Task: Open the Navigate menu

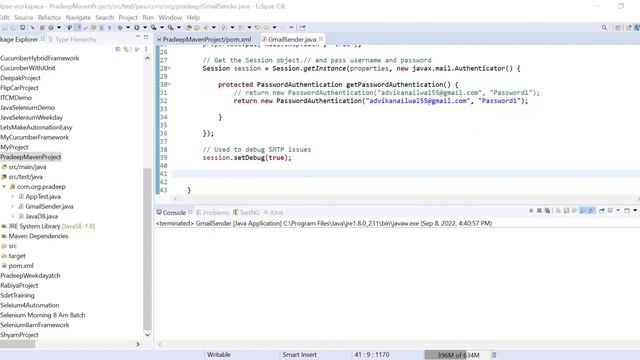Action: coord(78,18)
